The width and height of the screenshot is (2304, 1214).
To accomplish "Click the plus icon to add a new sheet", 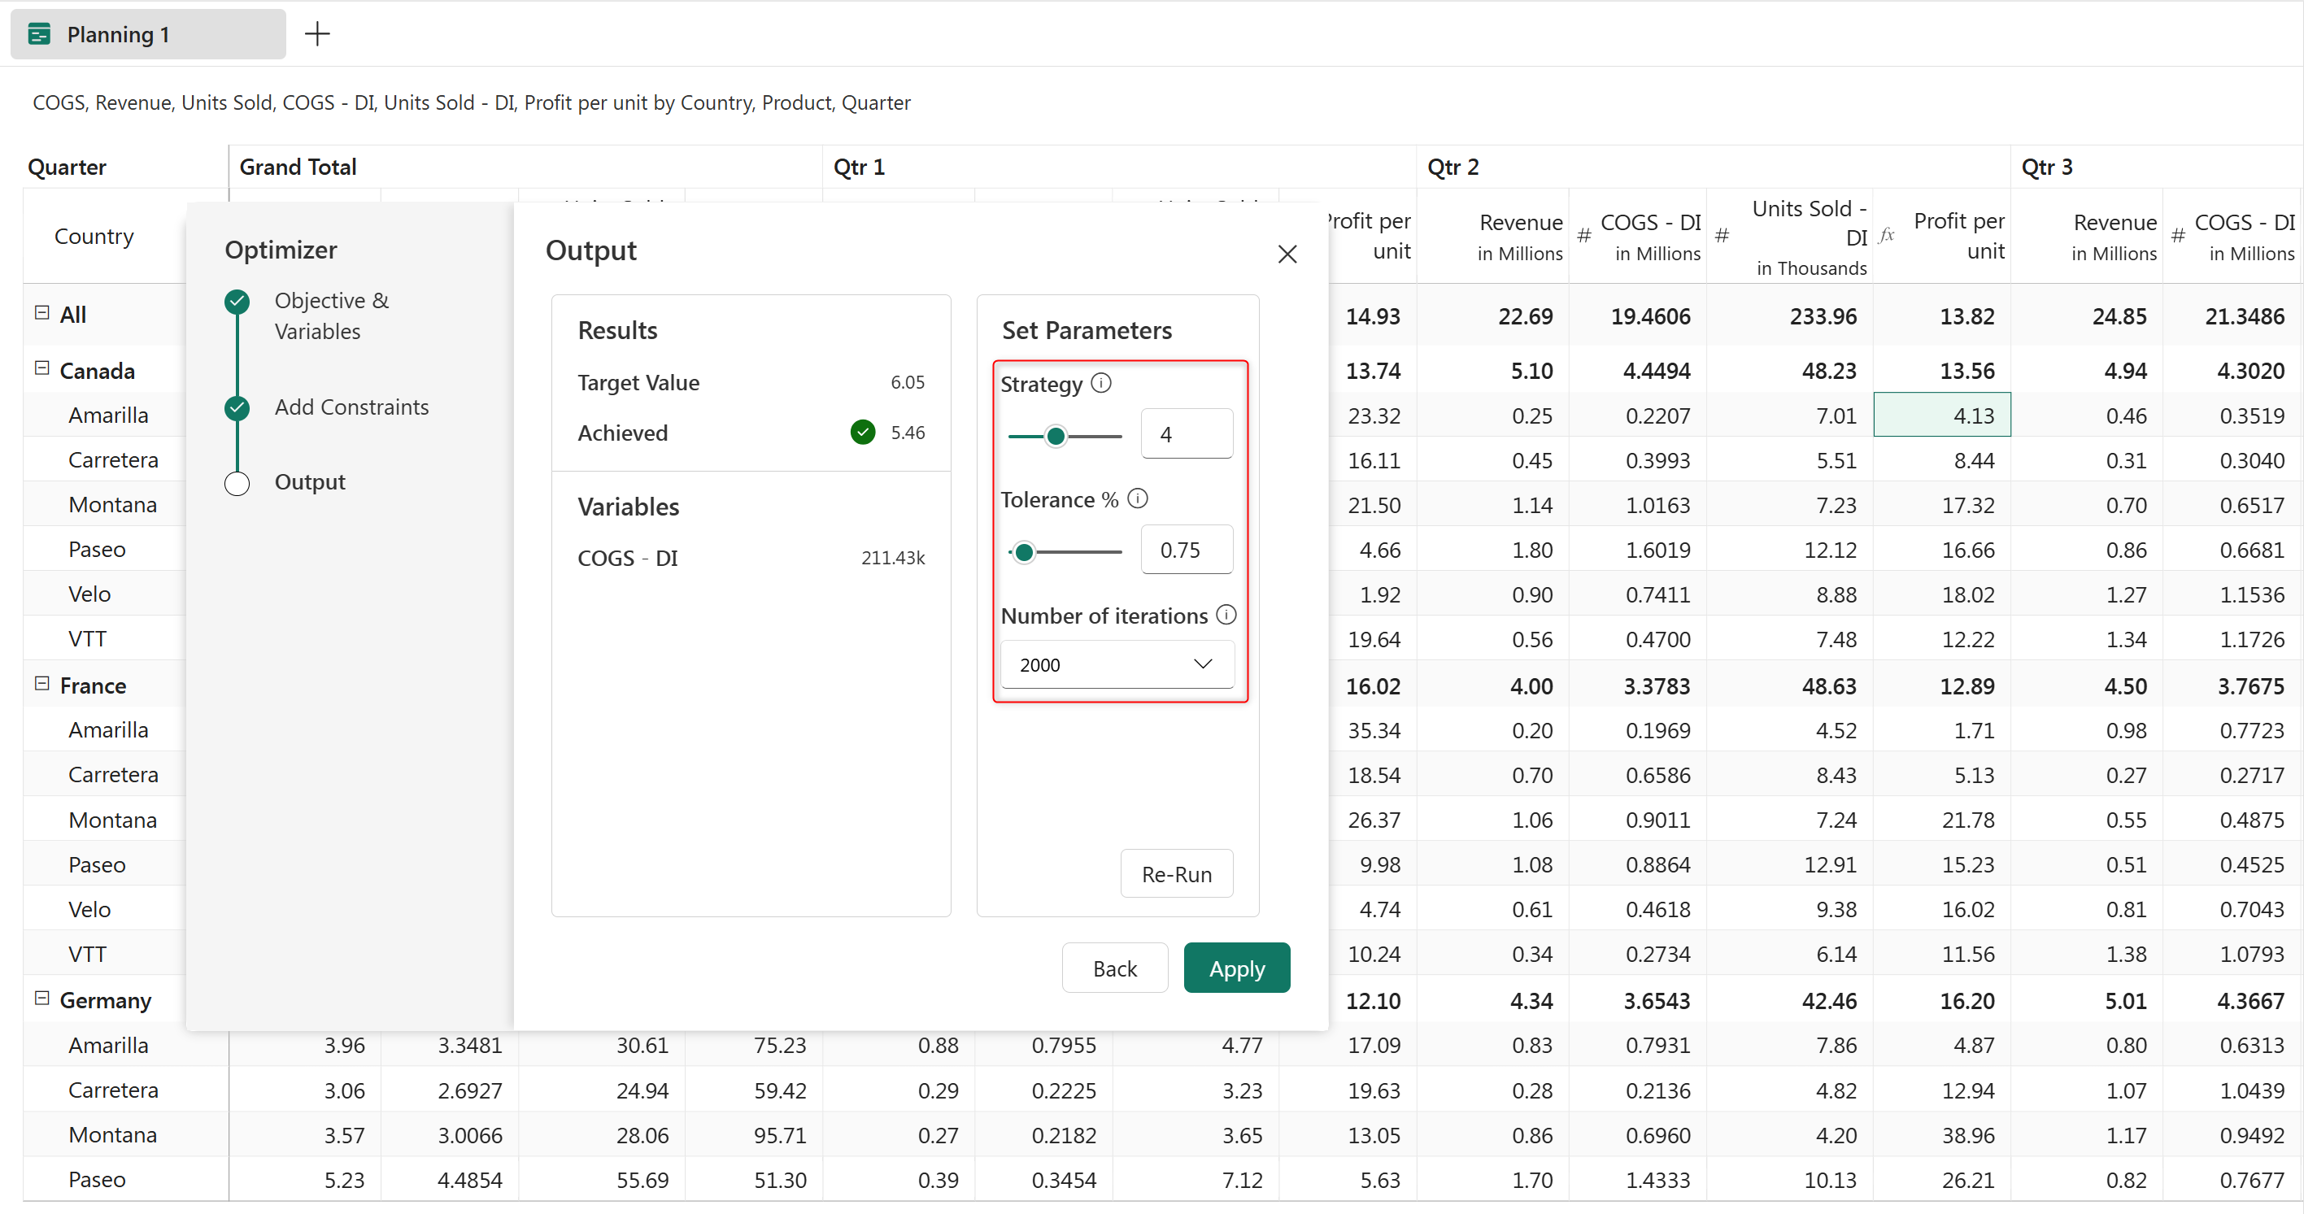I will pyautogui.click(x=317, y=34).
